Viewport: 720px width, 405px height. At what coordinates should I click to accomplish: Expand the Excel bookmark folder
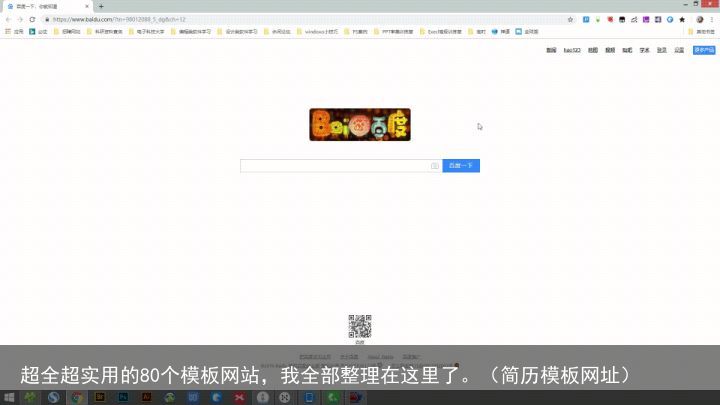pyautogui.click(x=440, y=32)
